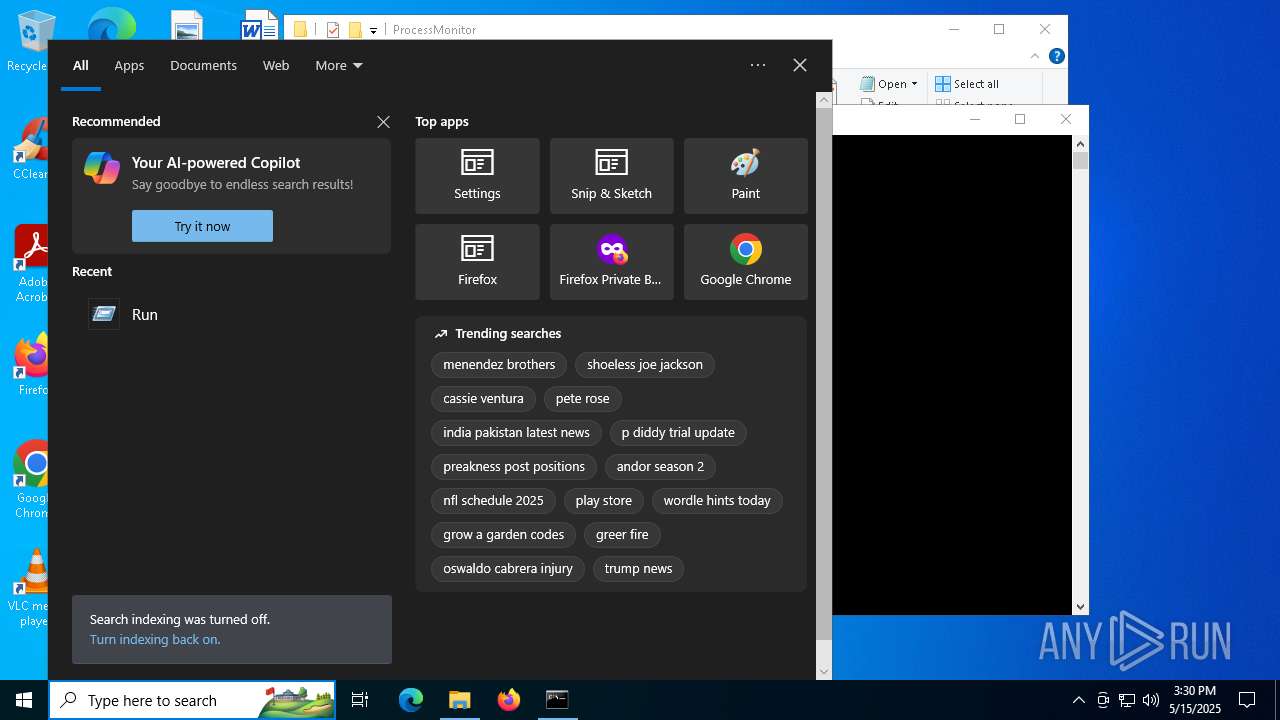The image size is (1280, 720).
Task: Search trending nfl schedule 2025
Action: click(493, 500)
